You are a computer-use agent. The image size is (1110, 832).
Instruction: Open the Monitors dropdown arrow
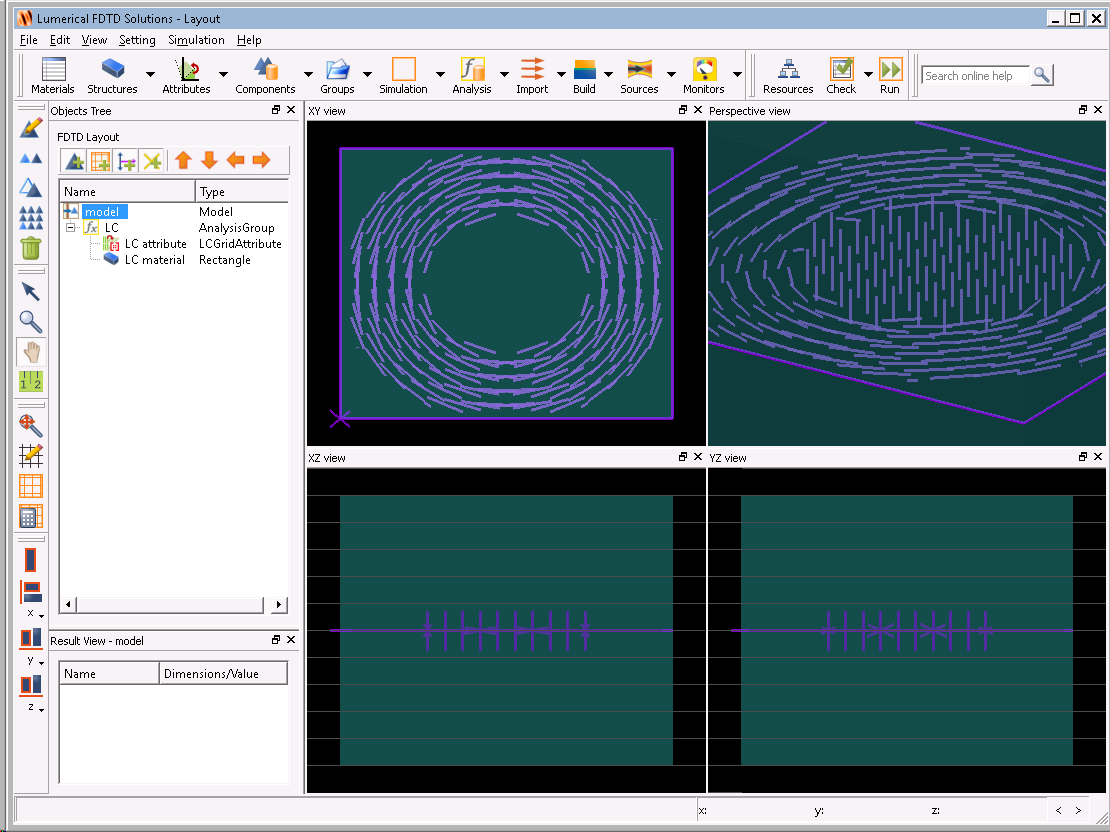[x=737, y=74]
